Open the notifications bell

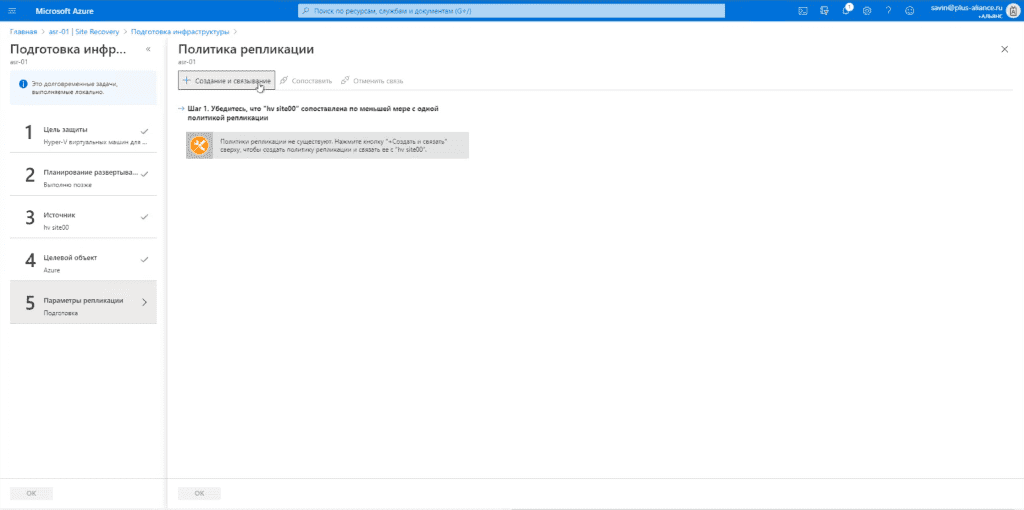[846, 10]
